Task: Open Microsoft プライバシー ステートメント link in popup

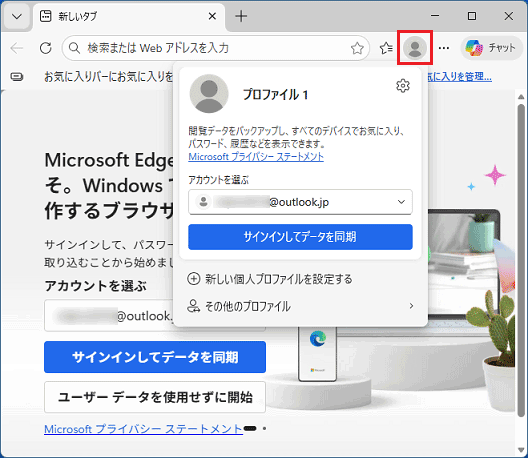Action: tap(256, 157)
